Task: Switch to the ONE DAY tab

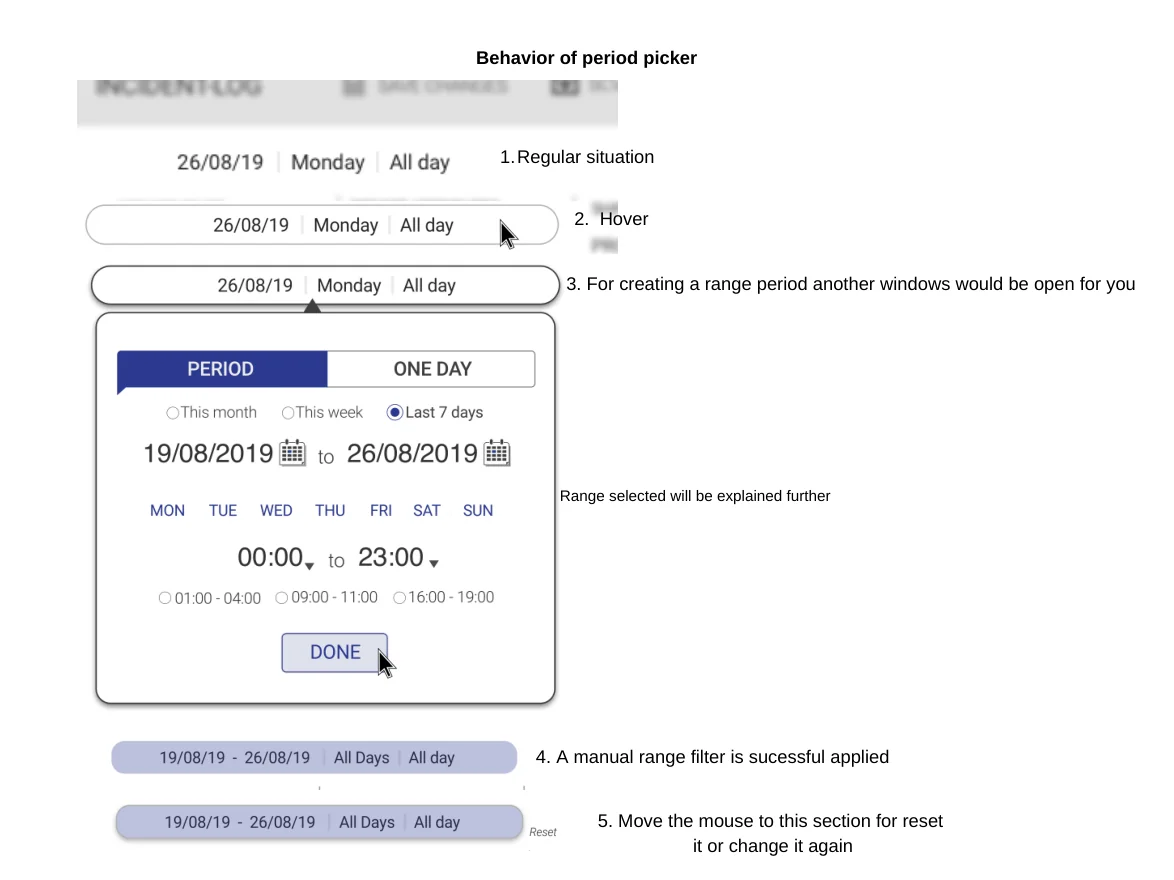Action: click(x=431, y=369)
